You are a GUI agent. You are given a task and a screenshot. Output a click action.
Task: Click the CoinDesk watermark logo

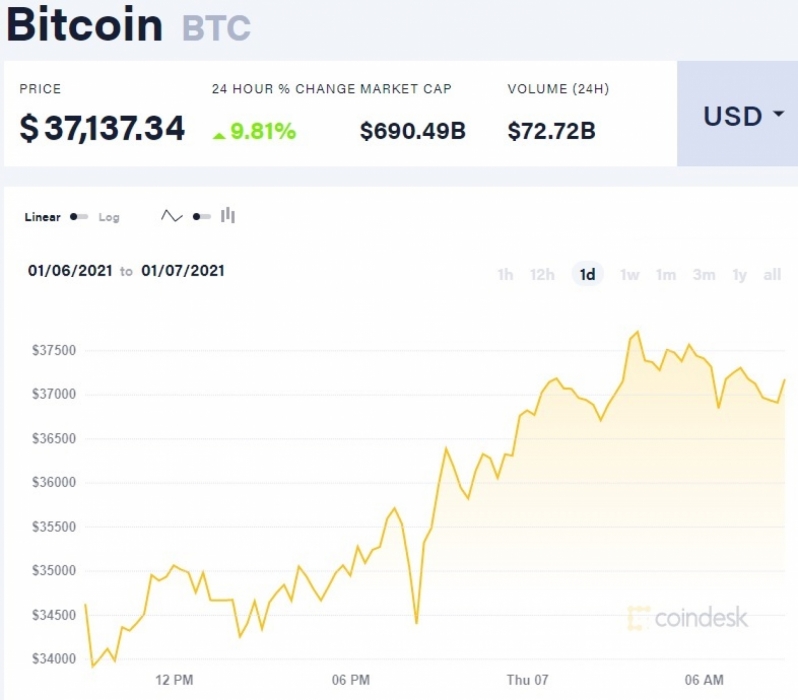[x=688, y=618]
